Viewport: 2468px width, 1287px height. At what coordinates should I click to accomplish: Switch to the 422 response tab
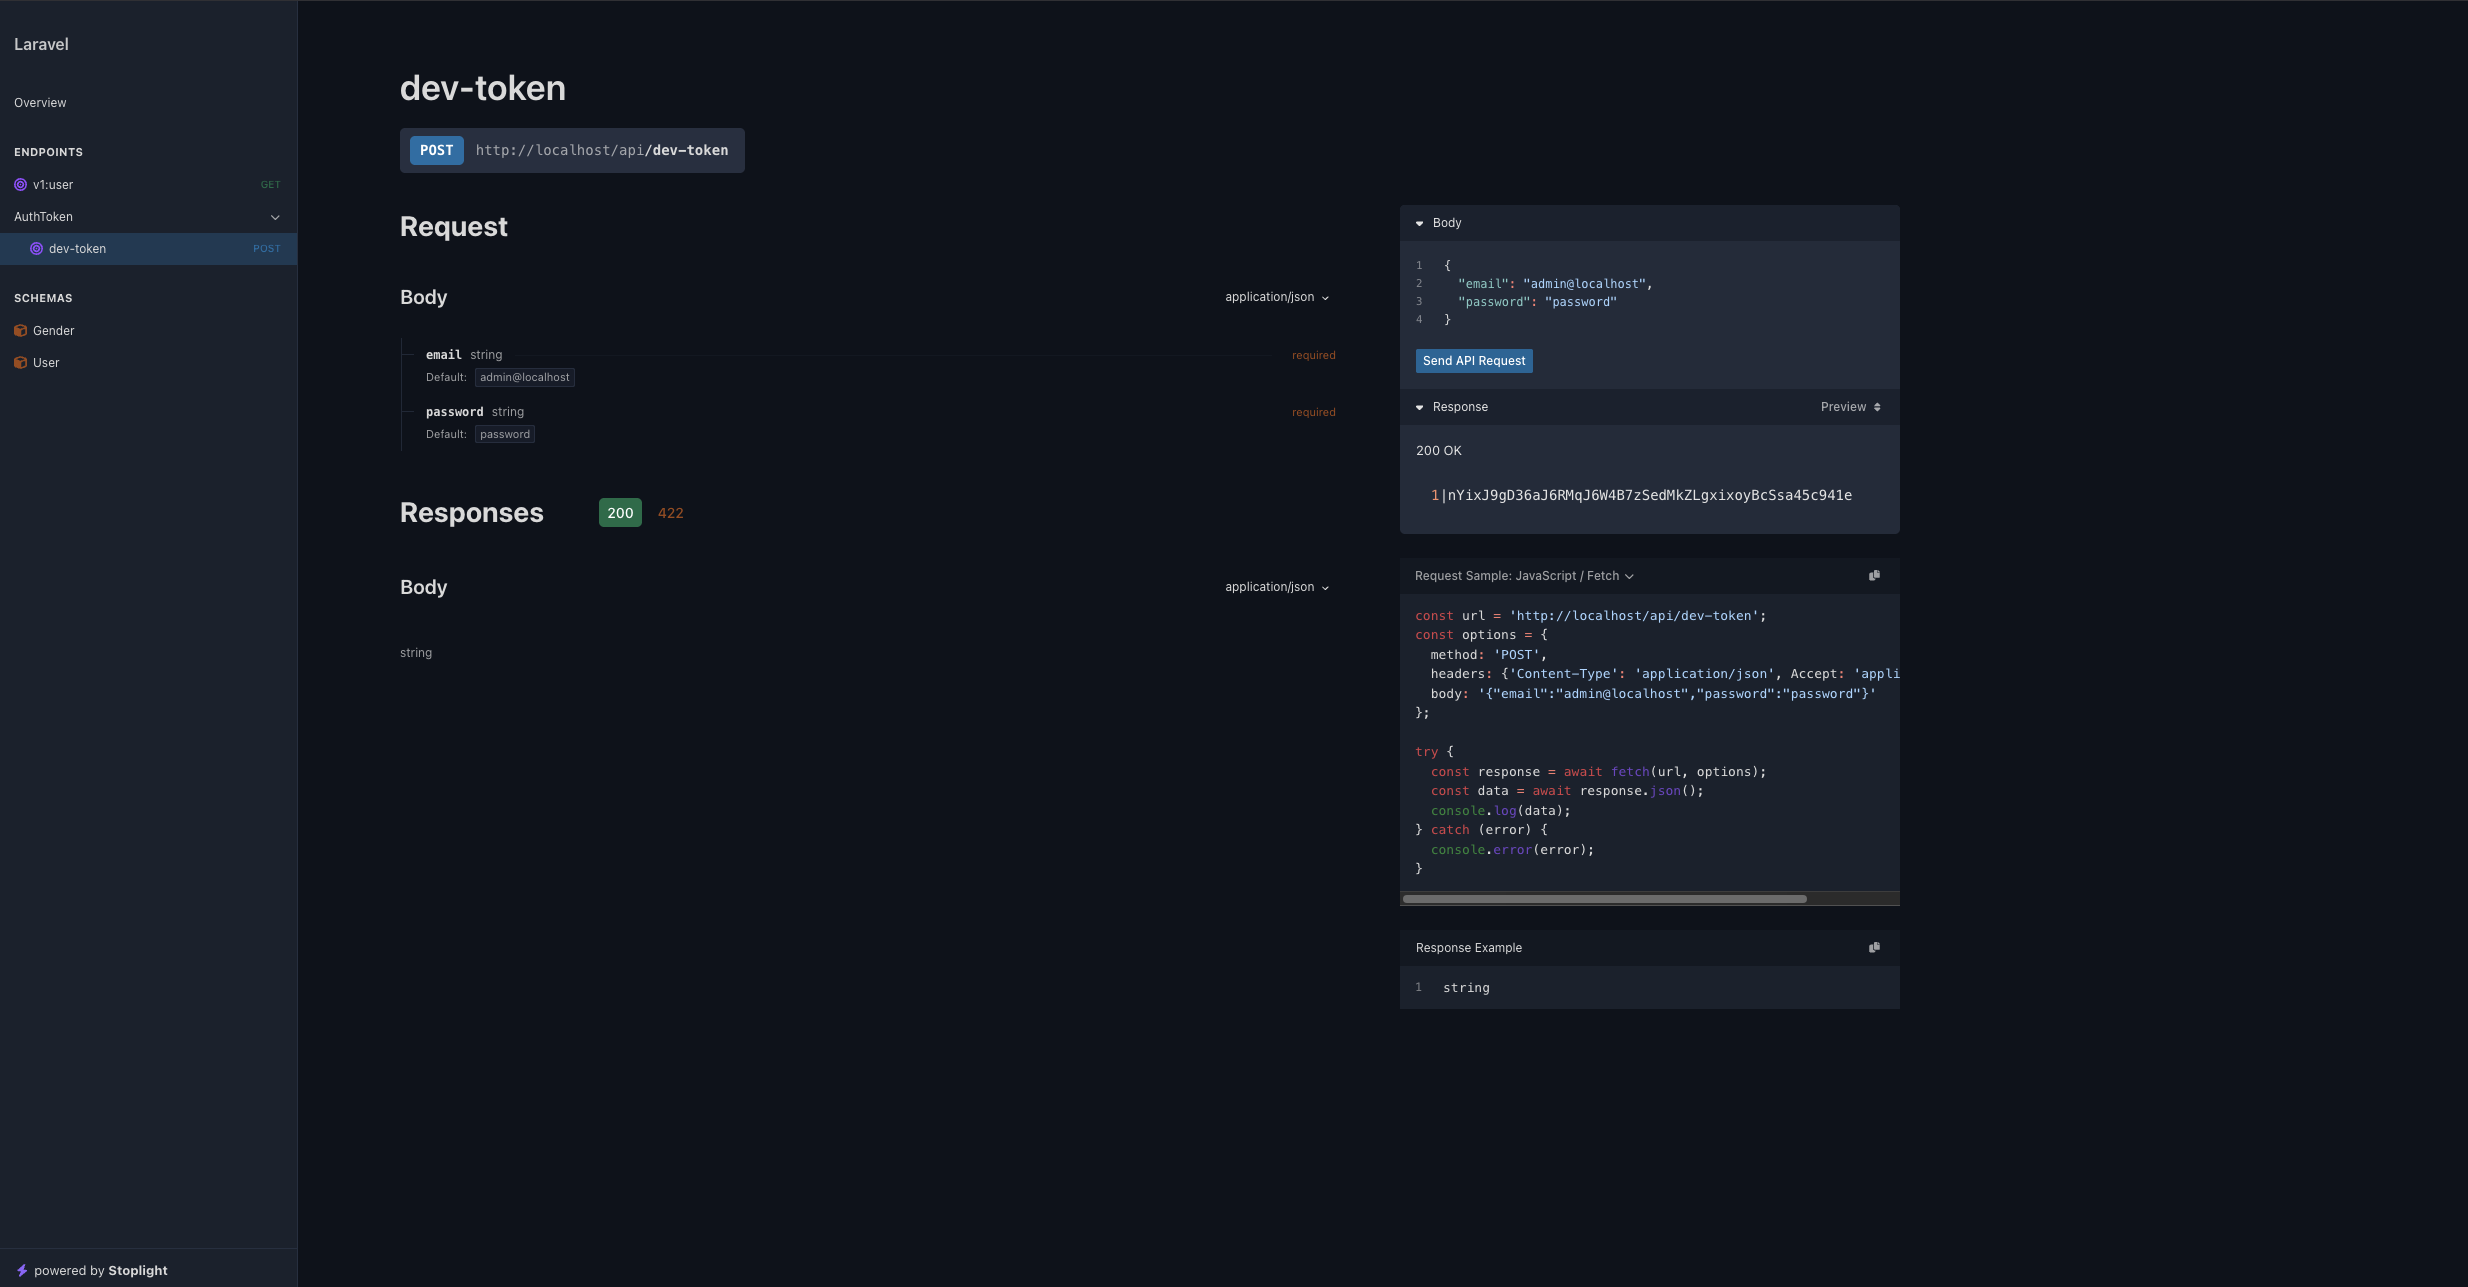tap(670, 513)
